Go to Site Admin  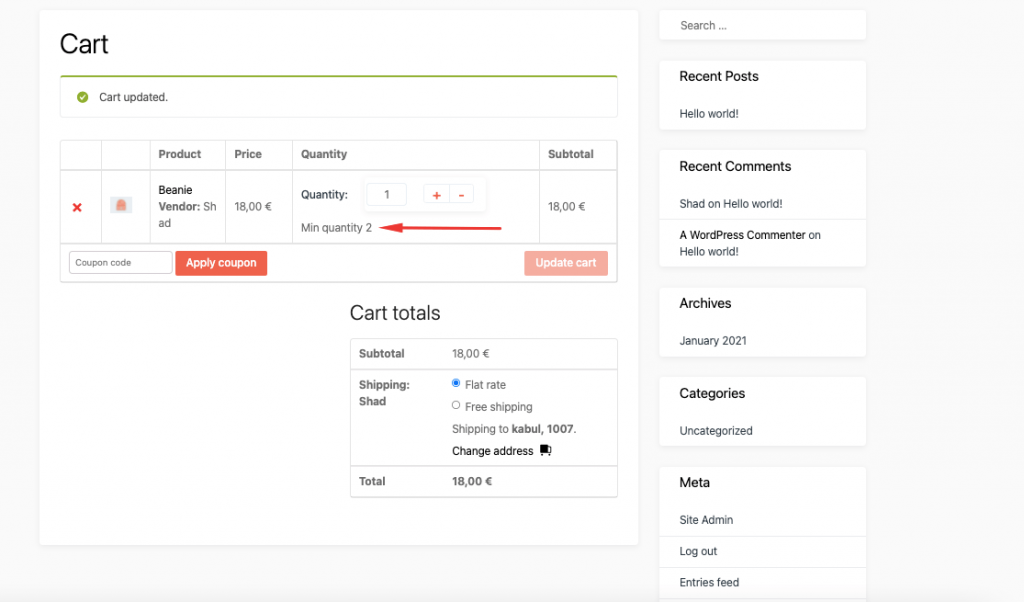[x=706, y=520]
